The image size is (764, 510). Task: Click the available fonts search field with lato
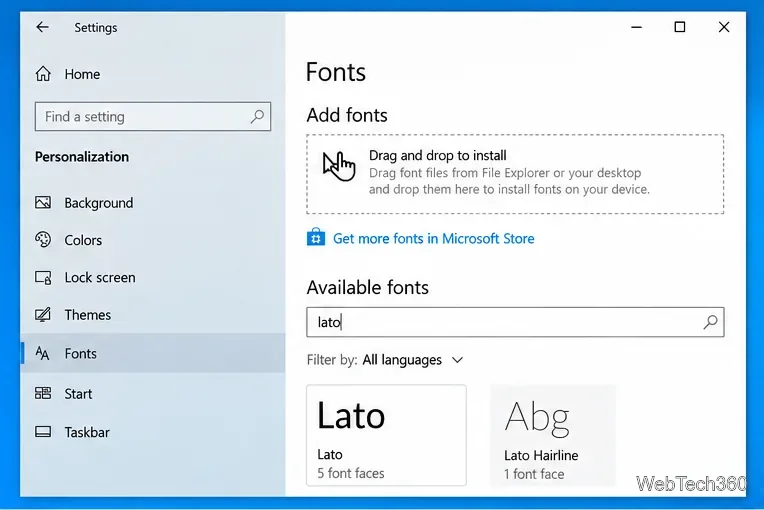(515, 322)
